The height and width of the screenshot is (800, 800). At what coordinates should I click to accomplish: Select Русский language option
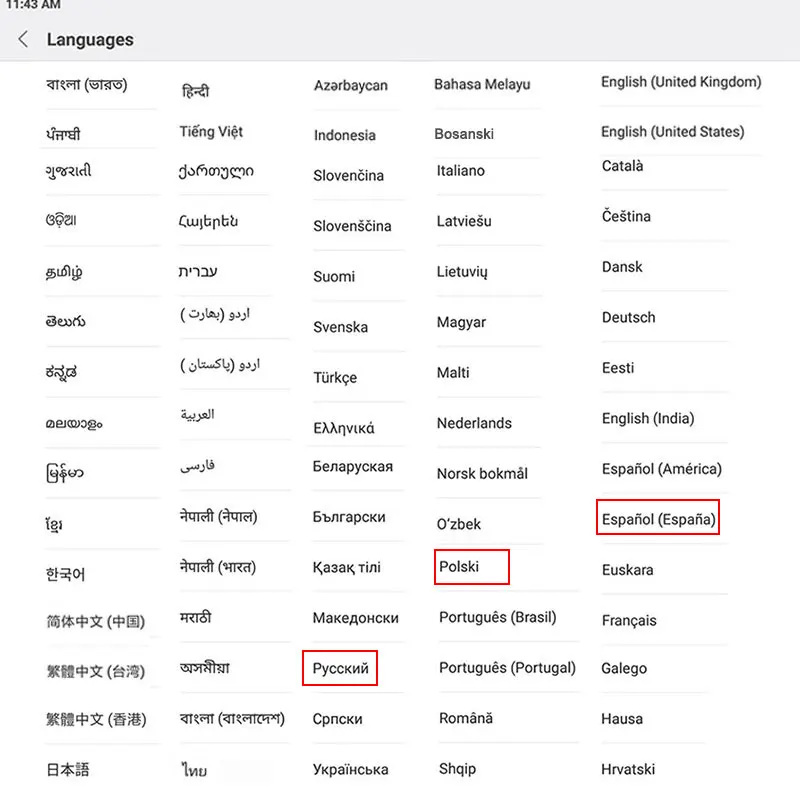pos(340,668)
